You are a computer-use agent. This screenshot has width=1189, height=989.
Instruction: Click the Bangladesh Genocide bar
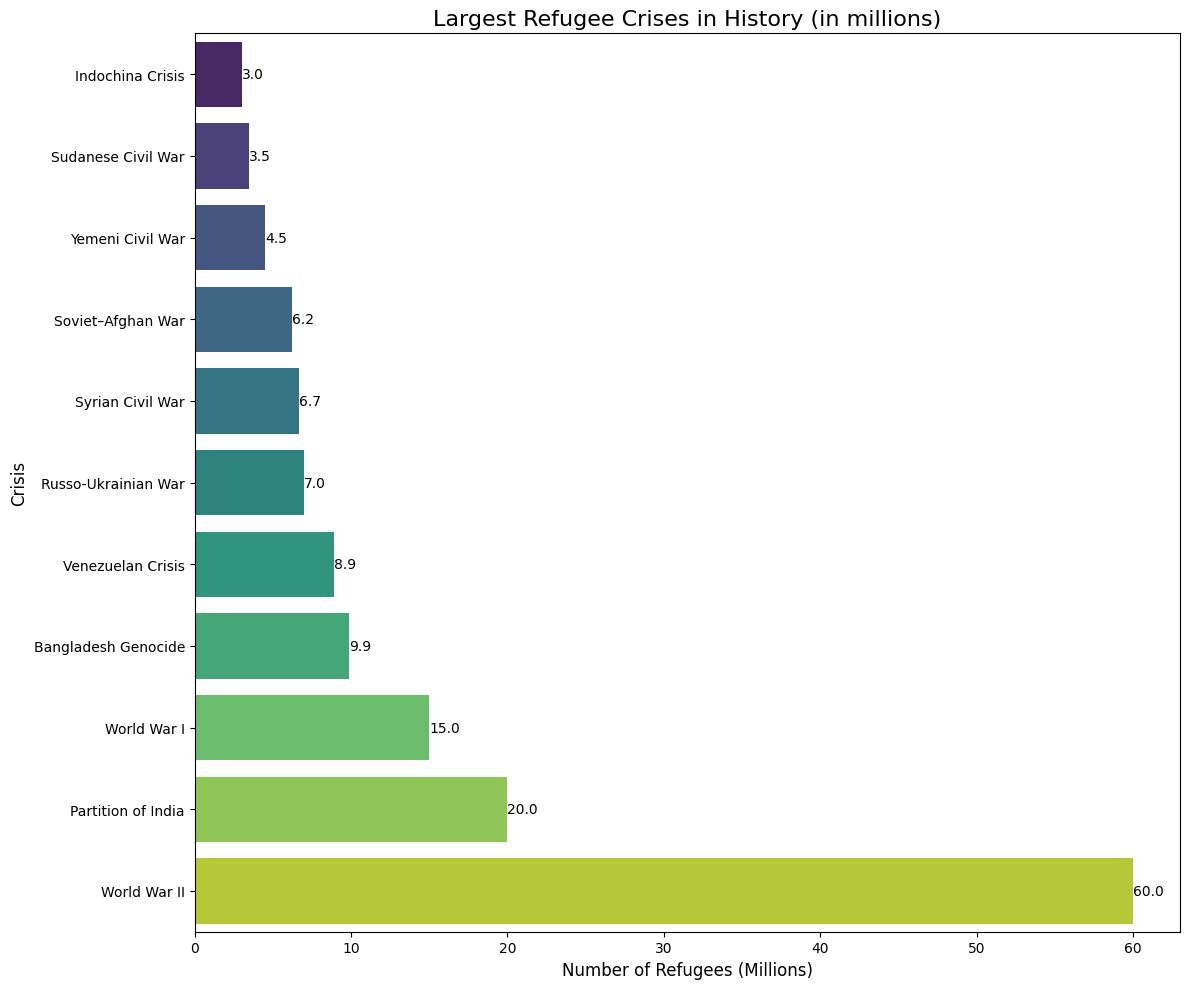pos(271,646)
